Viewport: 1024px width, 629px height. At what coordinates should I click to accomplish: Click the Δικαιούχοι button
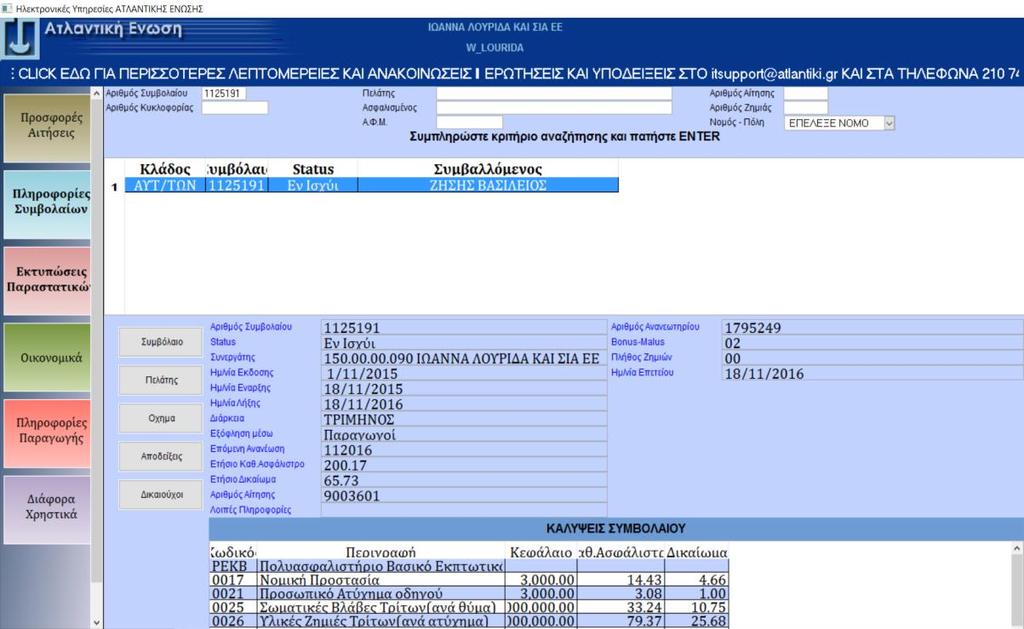[161, 495]
